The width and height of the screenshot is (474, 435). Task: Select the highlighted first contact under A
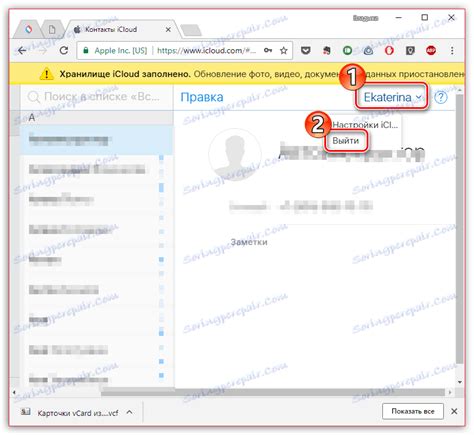[97, 140]
